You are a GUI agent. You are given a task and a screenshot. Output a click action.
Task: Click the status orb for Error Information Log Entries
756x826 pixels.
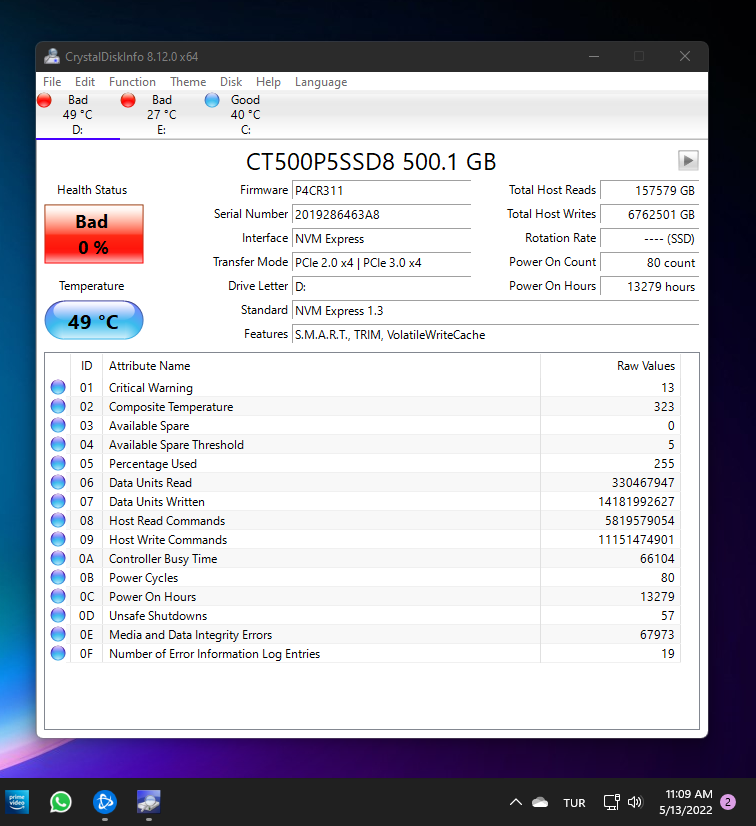58,653
